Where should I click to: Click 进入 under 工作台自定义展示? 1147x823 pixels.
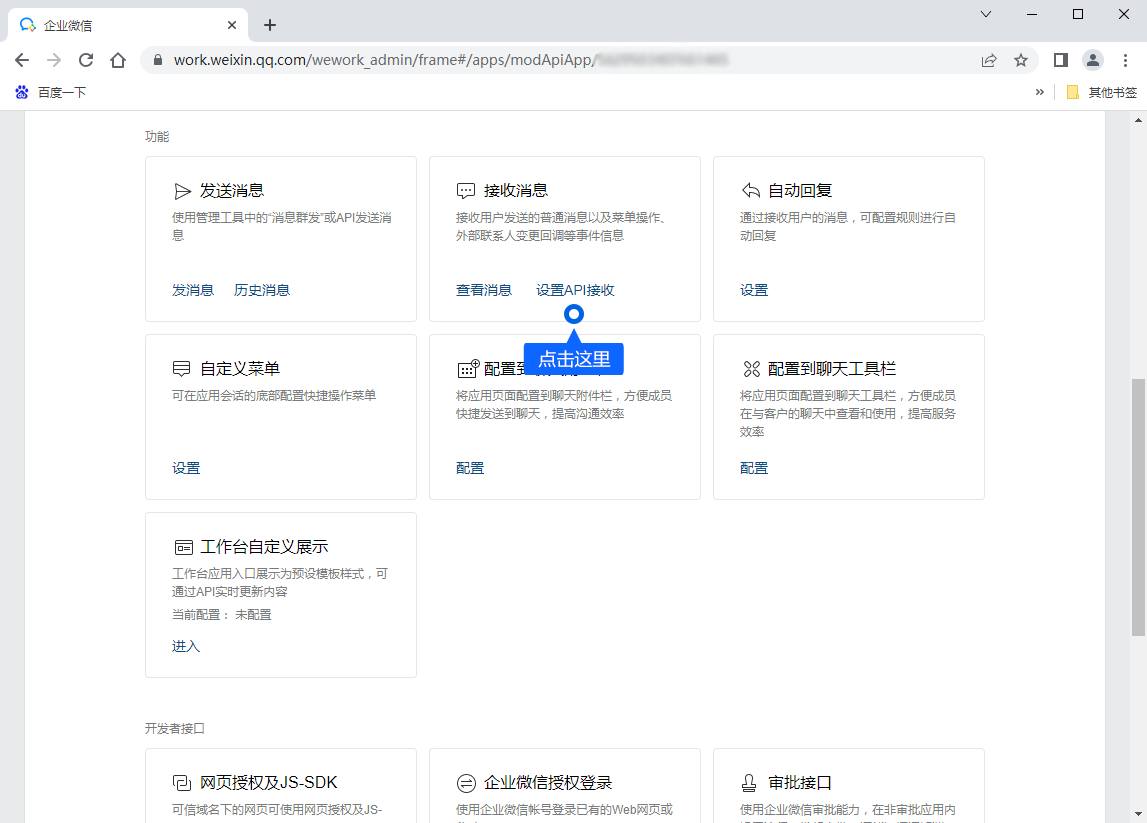point(186,646)
